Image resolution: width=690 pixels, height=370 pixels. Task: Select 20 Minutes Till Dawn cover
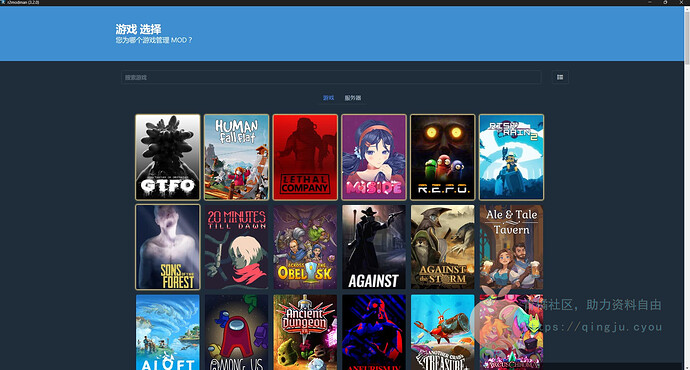pos(236,247)
